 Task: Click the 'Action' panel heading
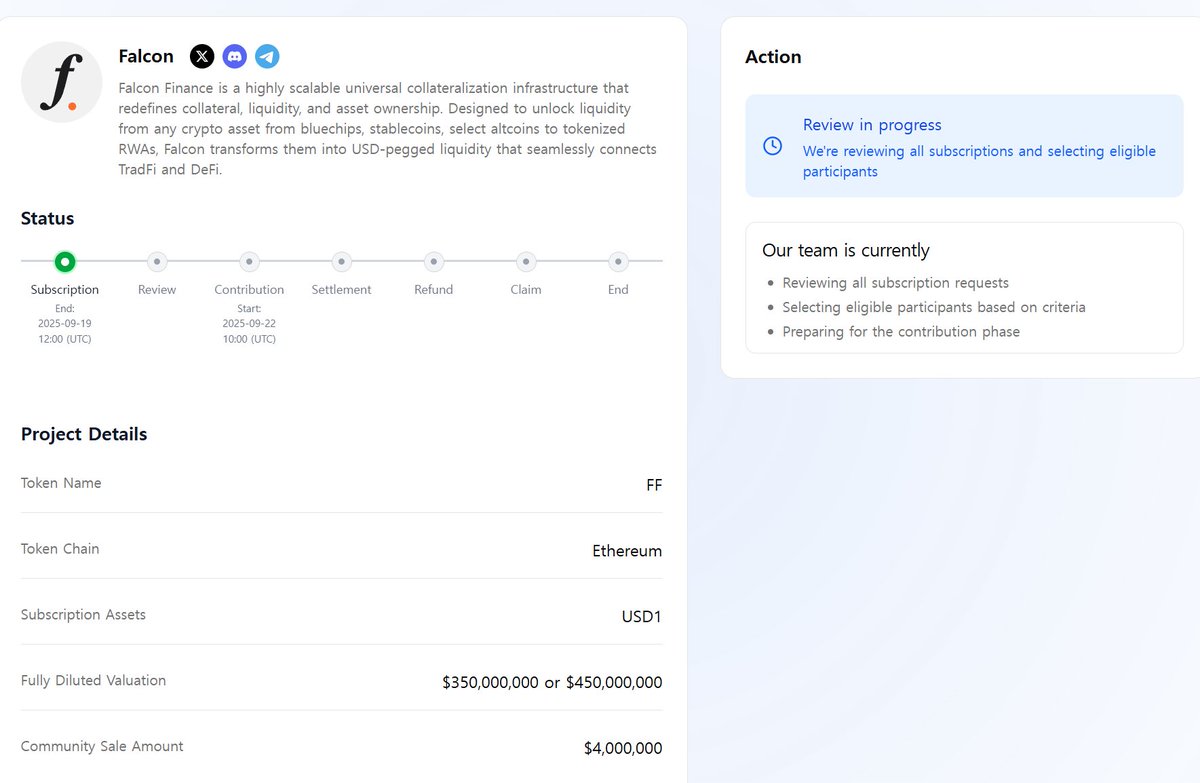(x=773, y=57)
